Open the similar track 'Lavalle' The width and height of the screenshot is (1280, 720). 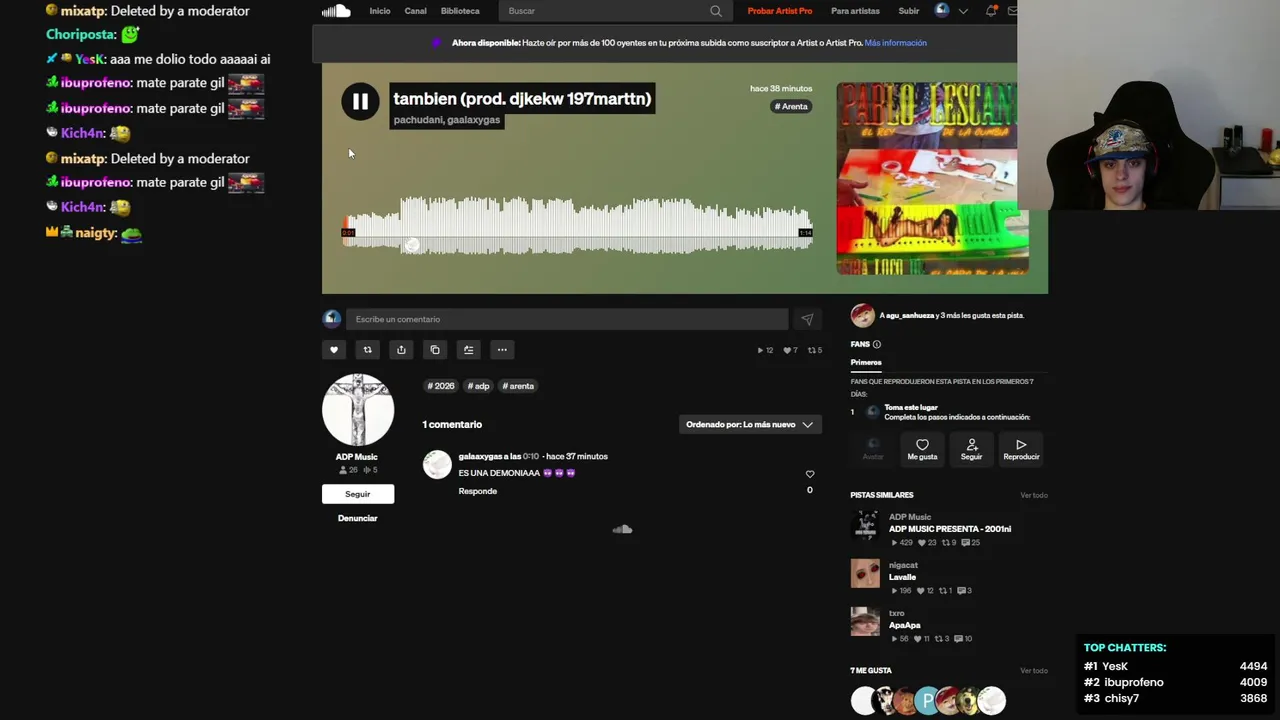(902, 577)
